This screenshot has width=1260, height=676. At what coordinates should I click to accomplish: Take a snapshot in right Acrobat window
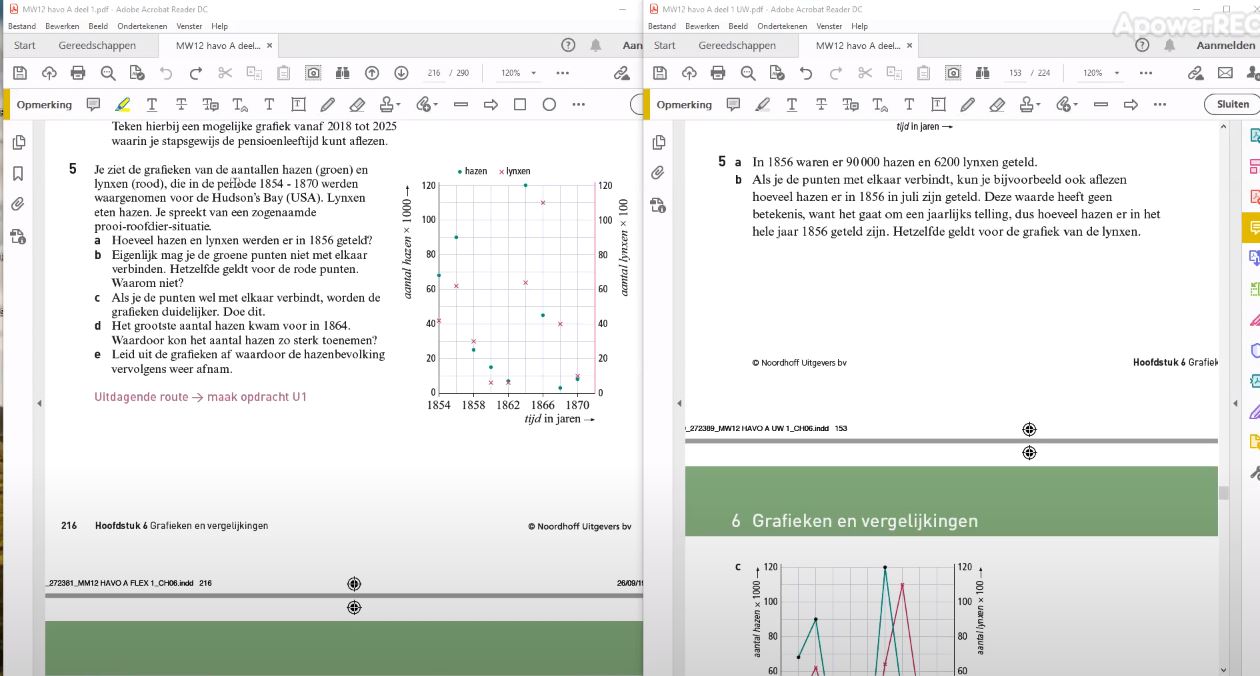(x=953, y=73)
